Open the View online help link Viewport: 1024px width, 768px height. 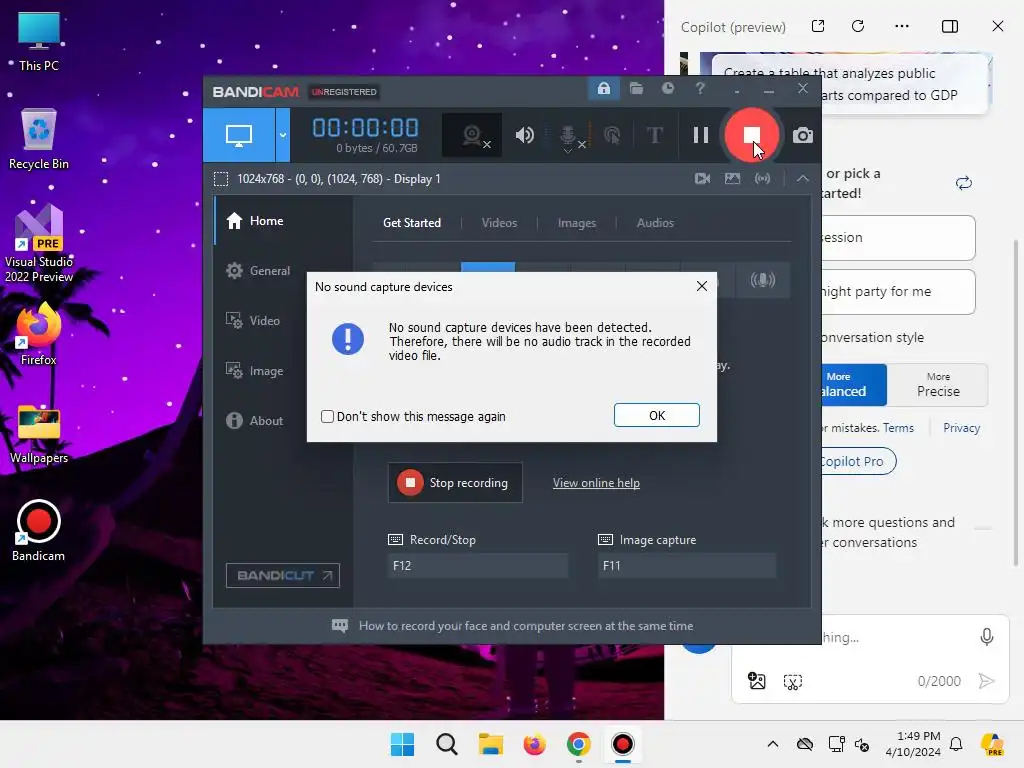click(x=596, y=483)
